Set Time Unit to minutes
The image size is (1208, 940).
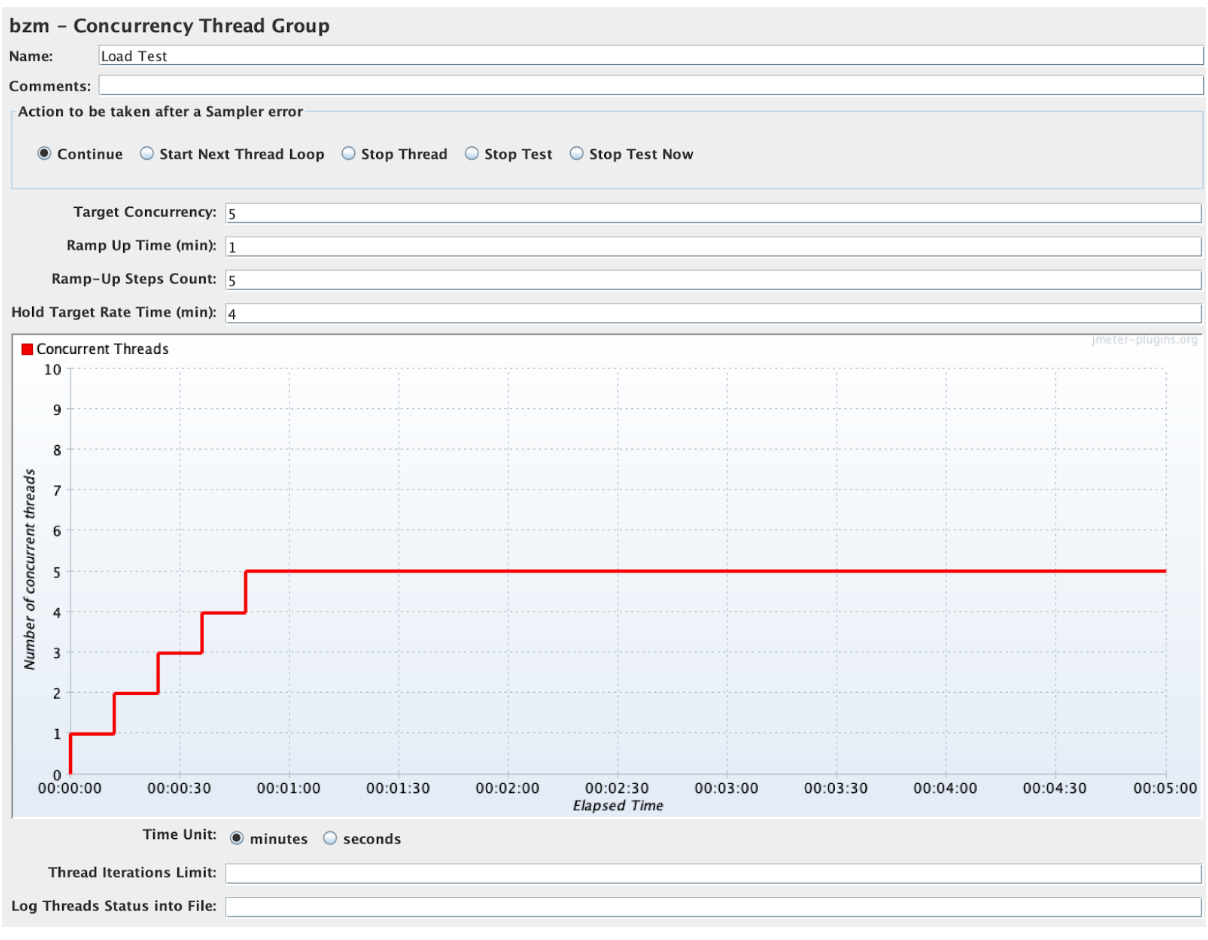click(238, 839)
